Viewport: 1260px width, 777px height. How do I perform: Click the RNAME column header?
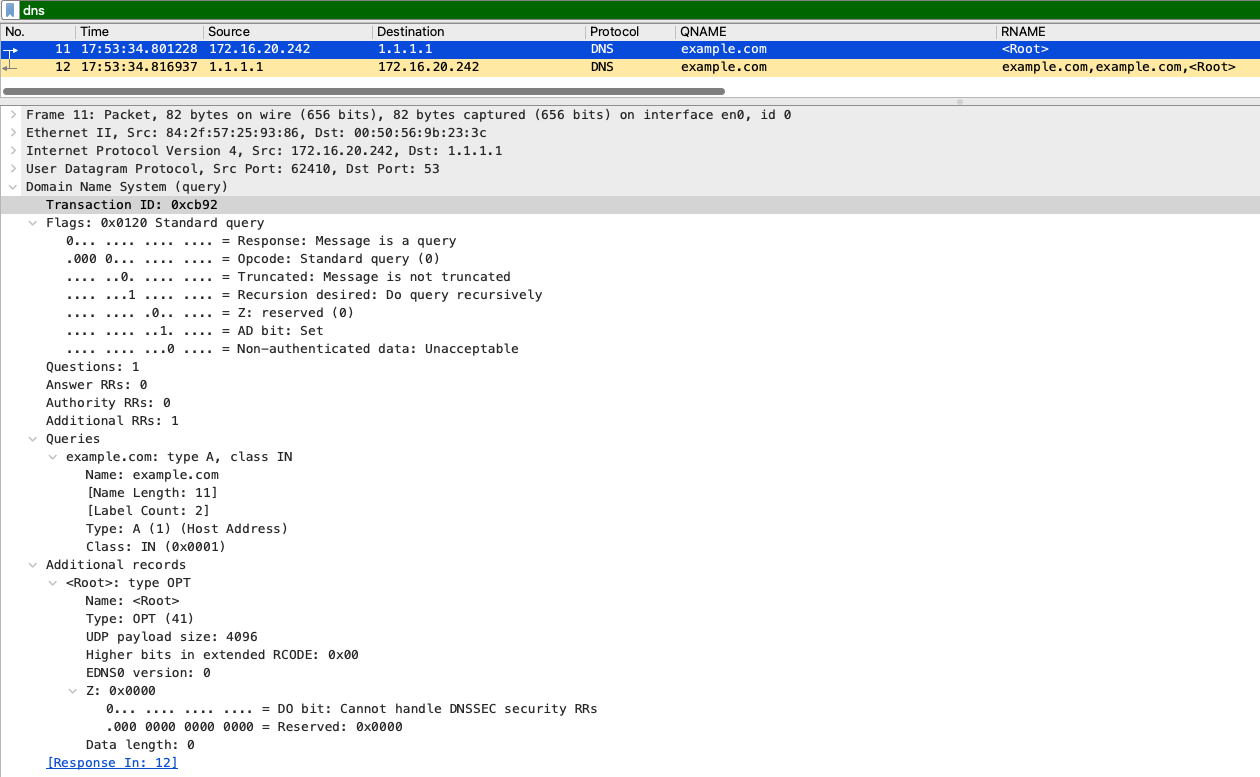1129,32
